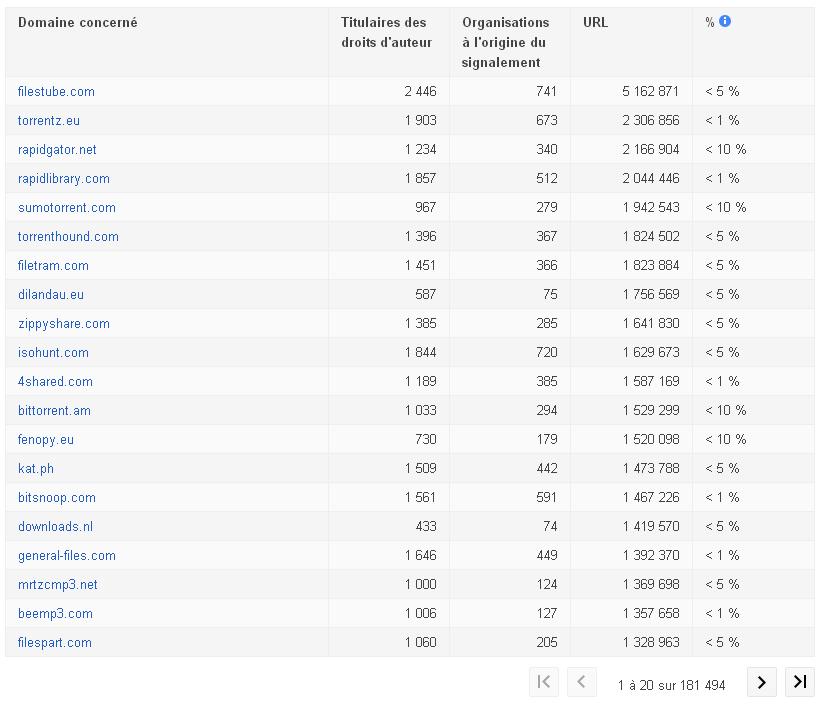Click the URL column header
This screenshot has width=823, height=704.
[x=595, y=23]
